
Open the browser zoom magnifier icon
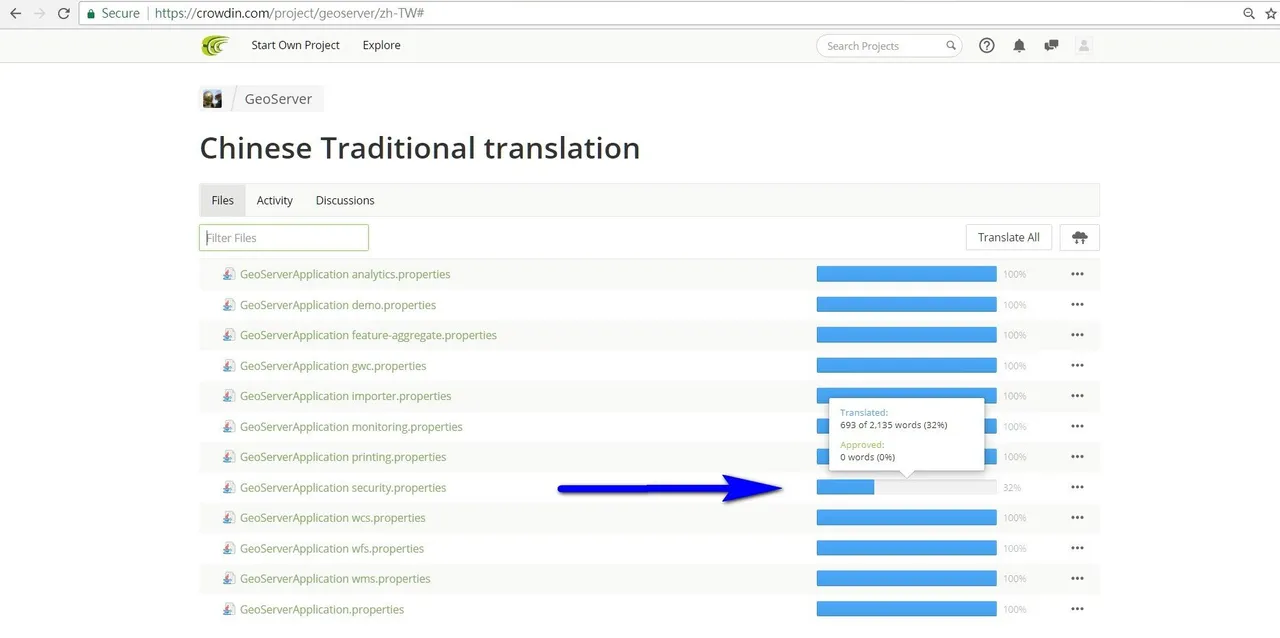[x=1249, y=14]
